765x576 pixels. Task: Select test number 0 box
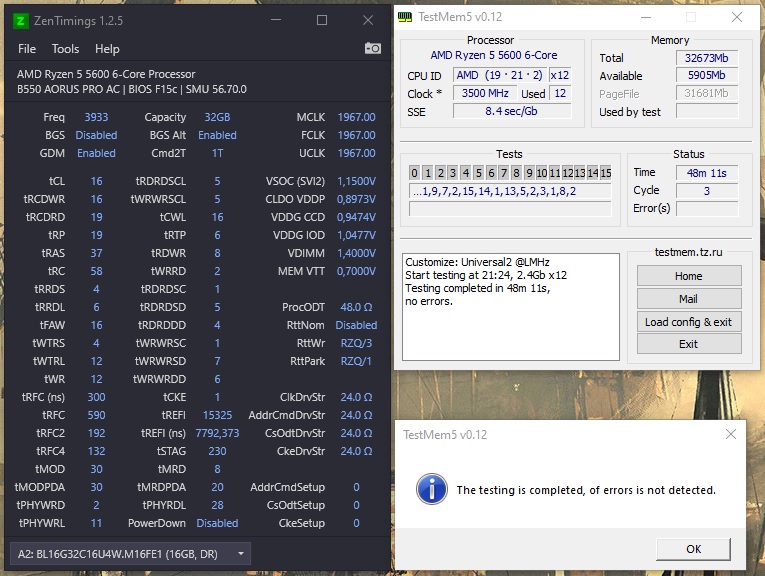[414, 173]
